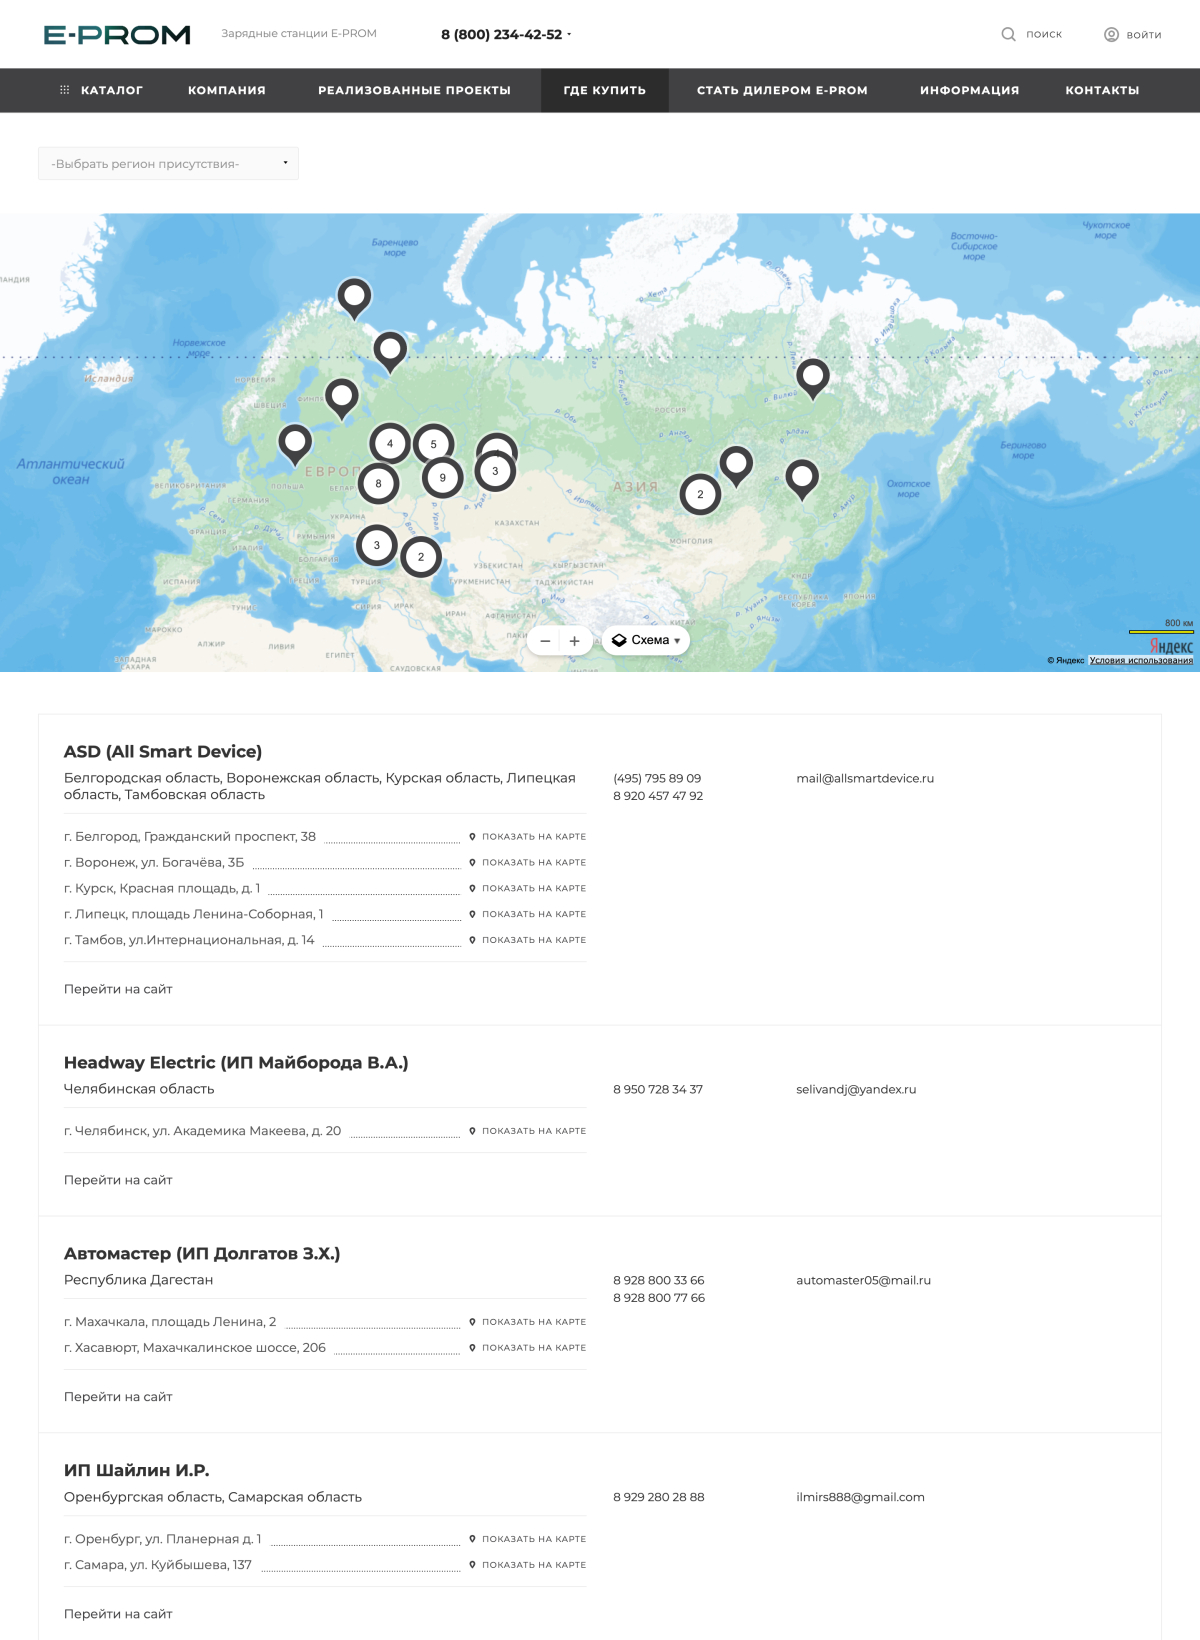Open search via magnifier icon
1200x1640 pixels.
(1008, 34)
